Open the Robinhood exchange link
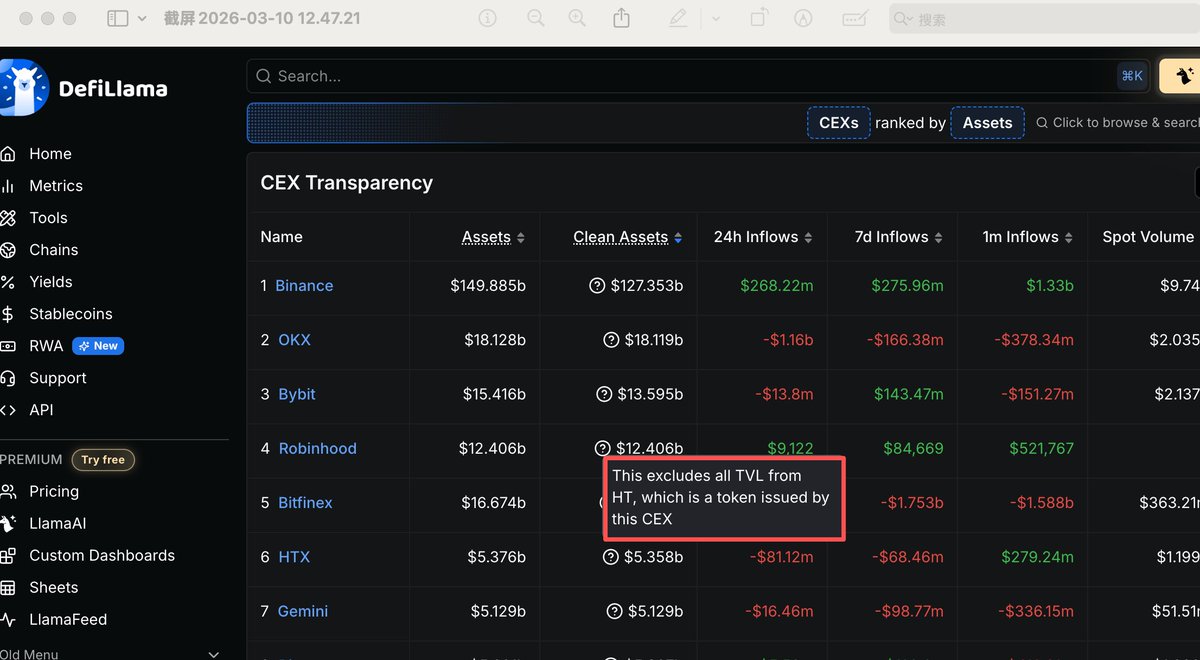This screenshot has width=1200, height=660. (317, 448)
